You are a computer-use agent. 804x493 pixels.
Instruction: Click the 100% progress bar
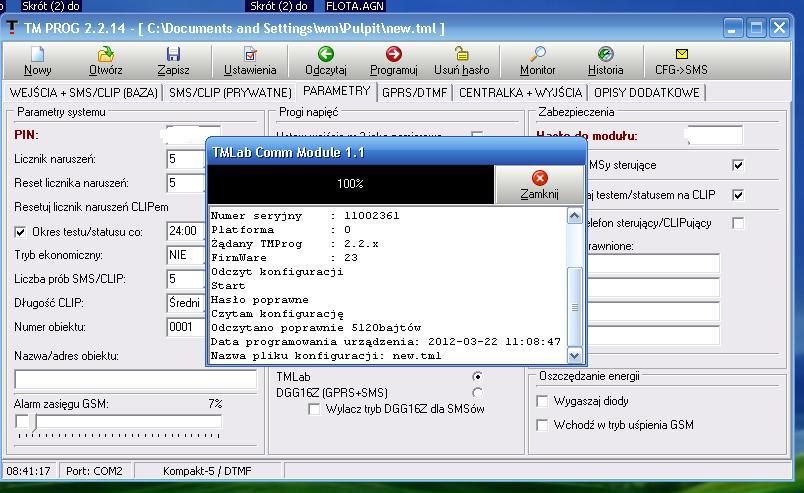[351, 184]
